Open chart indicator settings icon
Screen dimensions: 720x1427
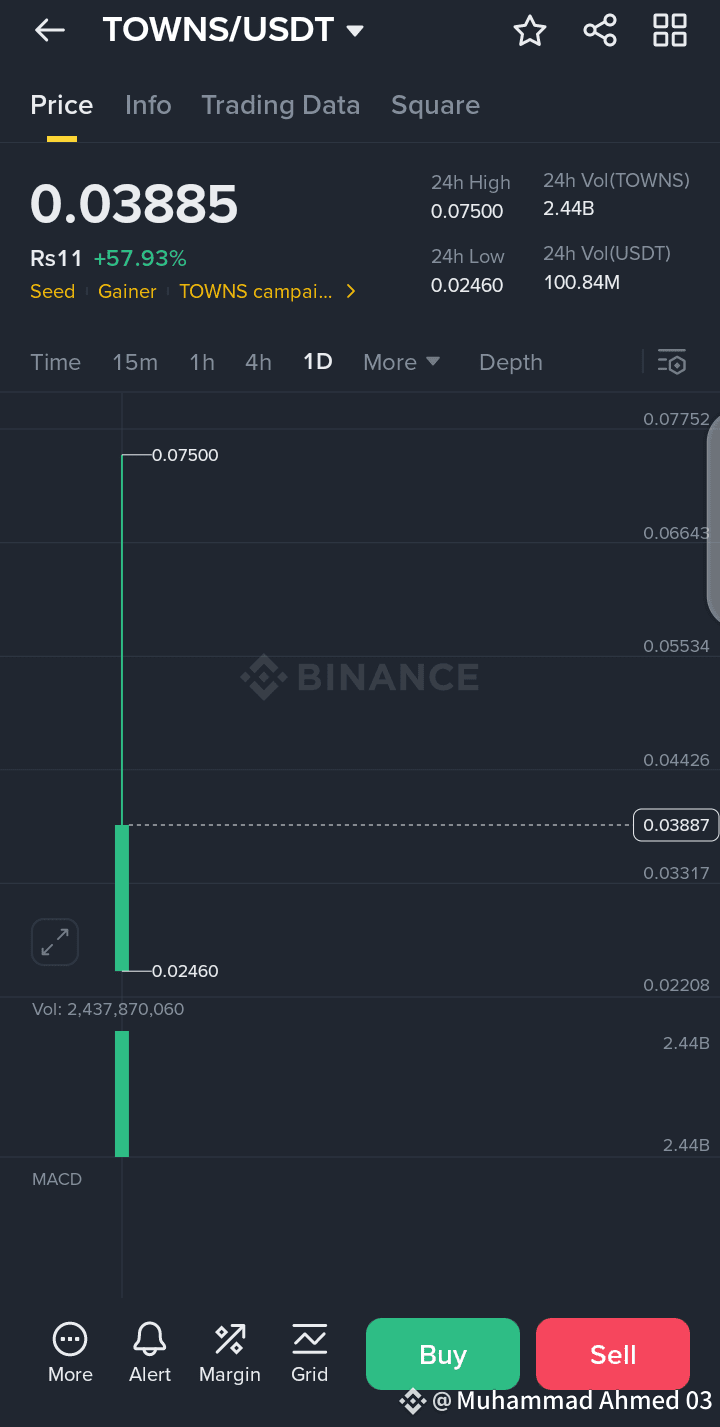click(x=672, y=362)
